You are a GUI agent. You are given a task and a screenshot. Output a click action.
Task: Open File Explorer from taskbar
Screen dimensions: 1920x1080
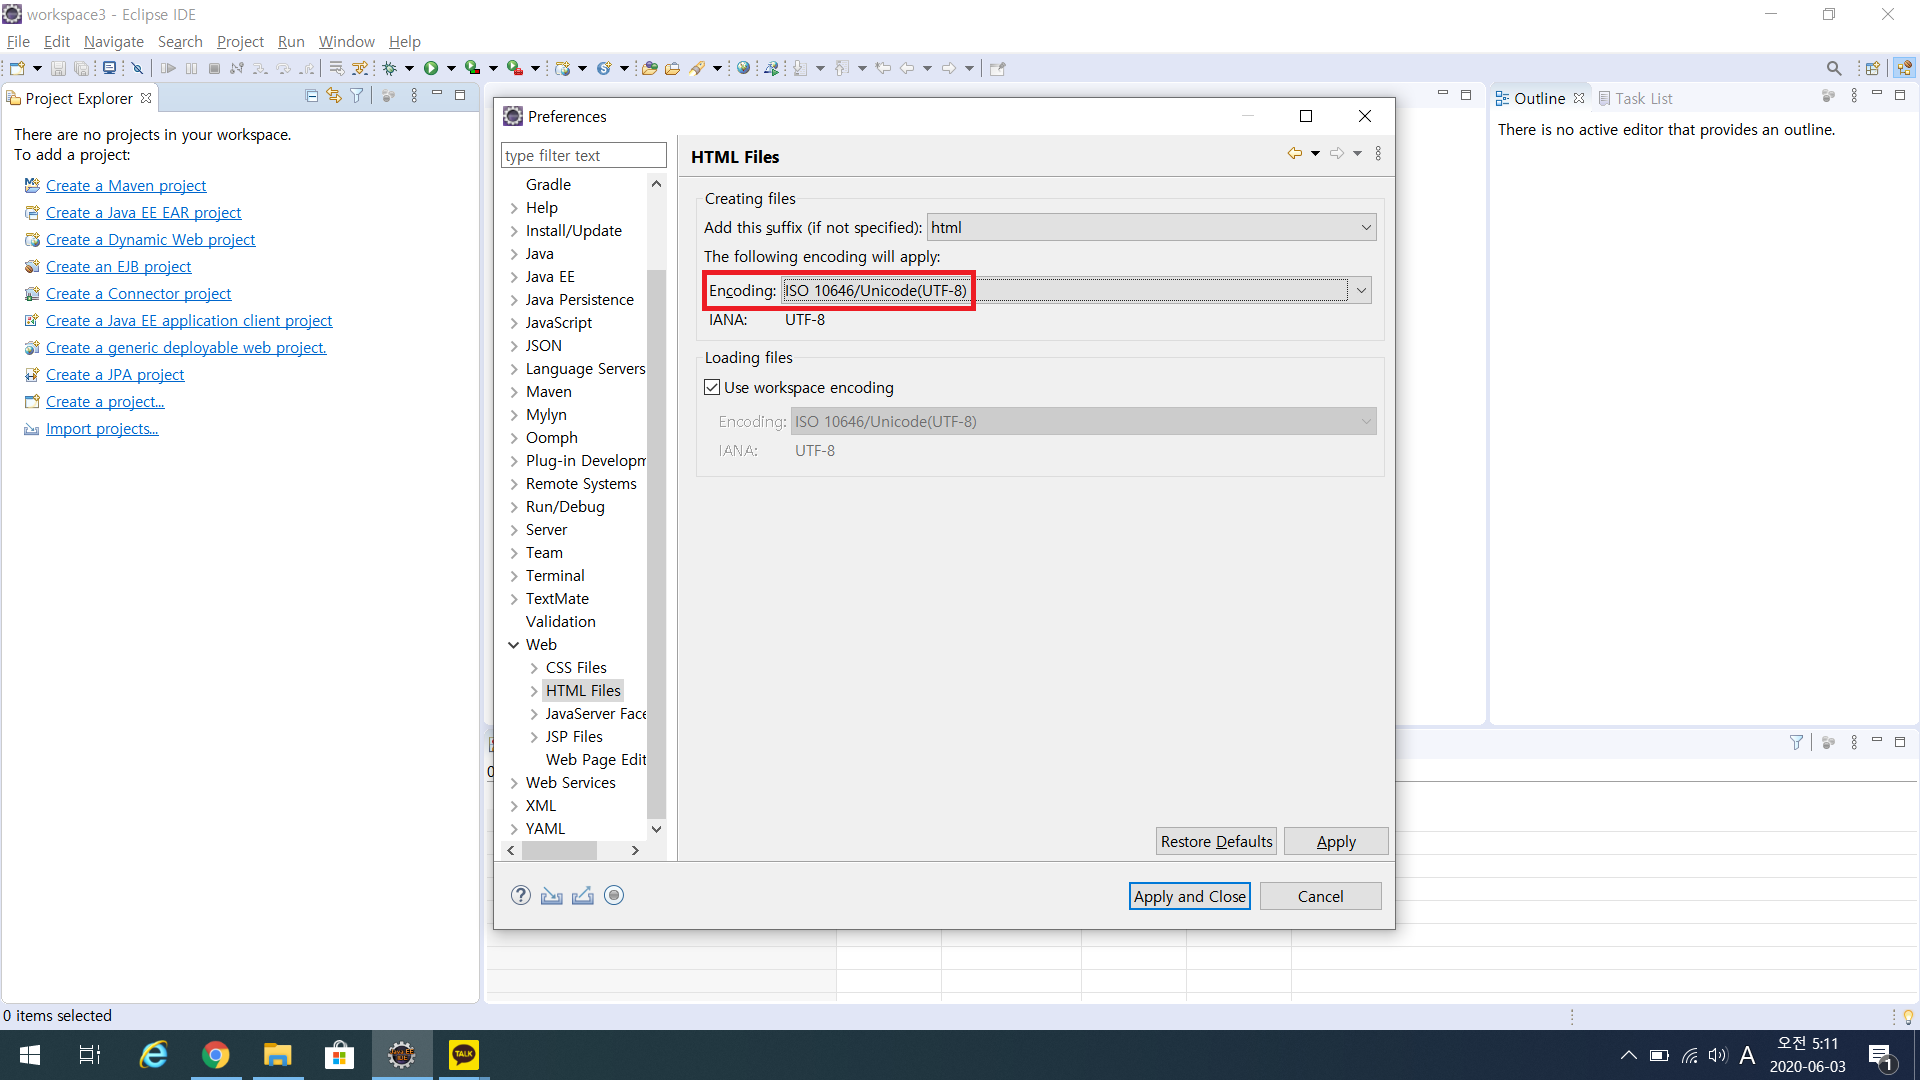click(x=277, y=1055)
